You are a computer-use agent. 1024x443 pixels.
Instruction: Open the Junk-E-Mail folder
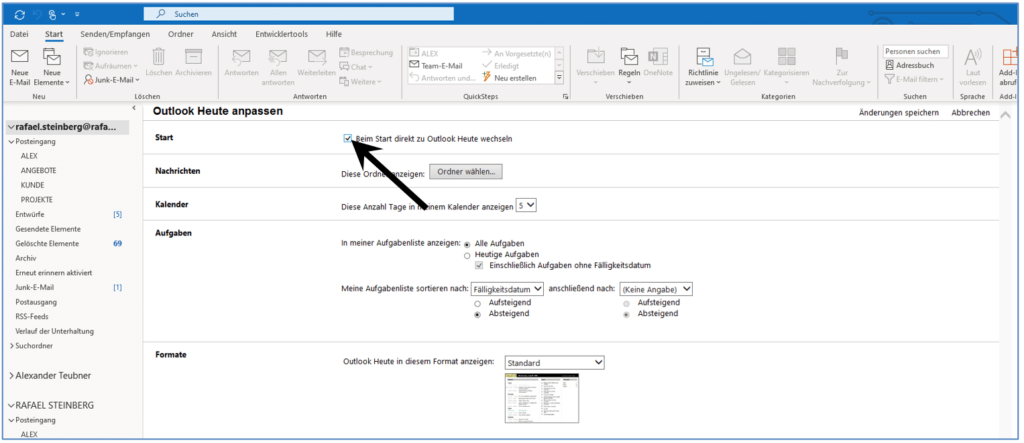click(x=35, y=287)
